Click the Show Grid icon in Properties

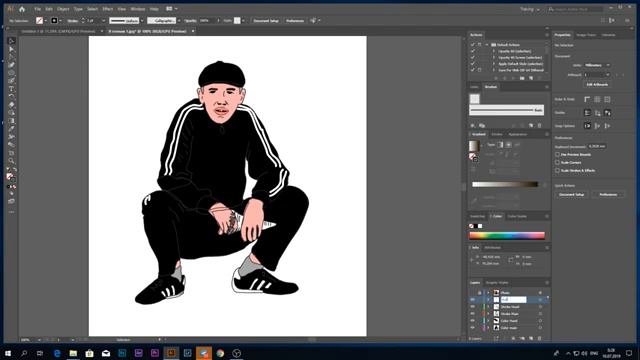[597, 99]
